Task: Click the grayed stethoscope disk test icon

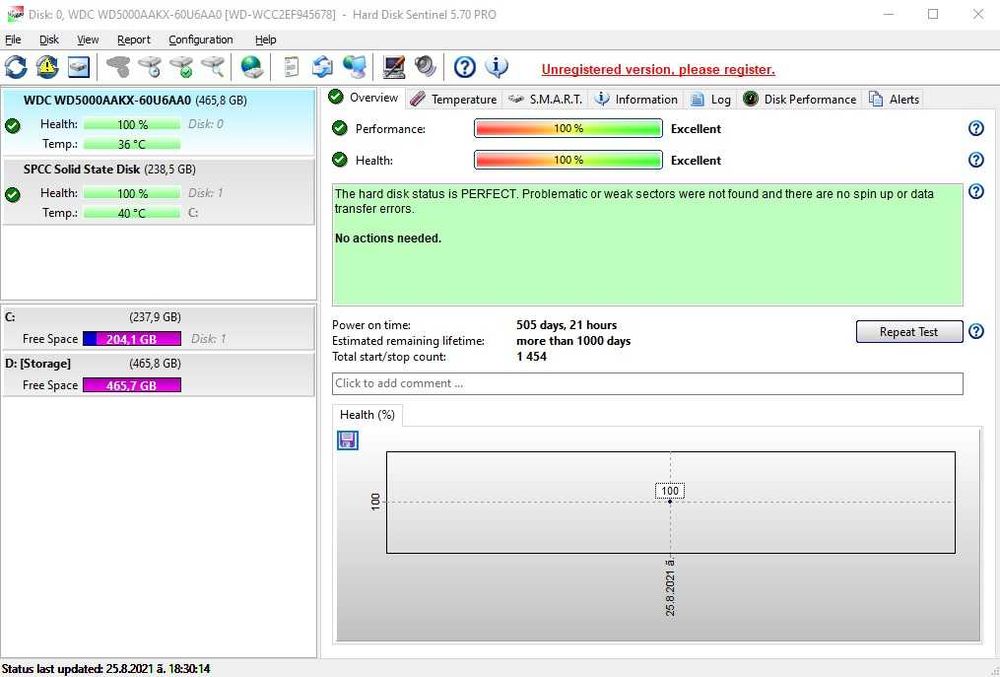Action: tap(119, 66)
